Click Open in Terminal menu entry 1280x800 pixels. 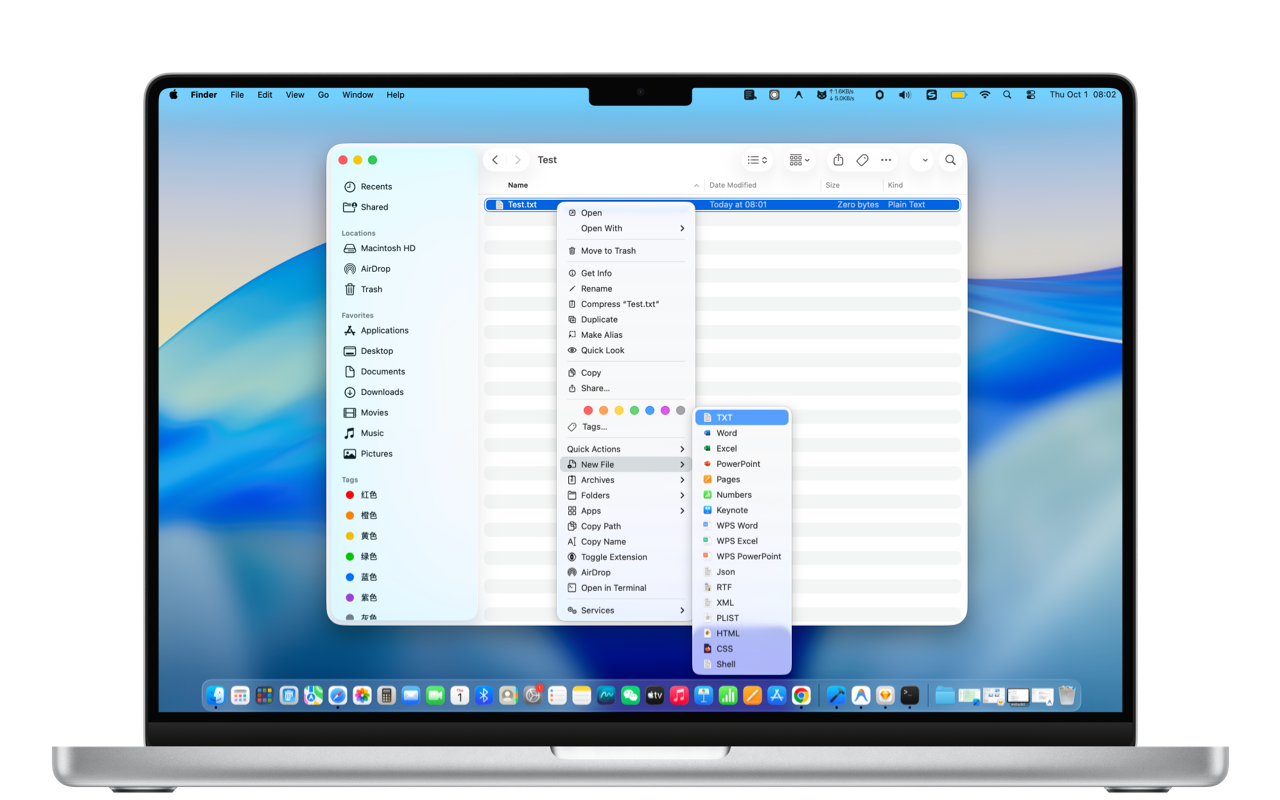626,588
